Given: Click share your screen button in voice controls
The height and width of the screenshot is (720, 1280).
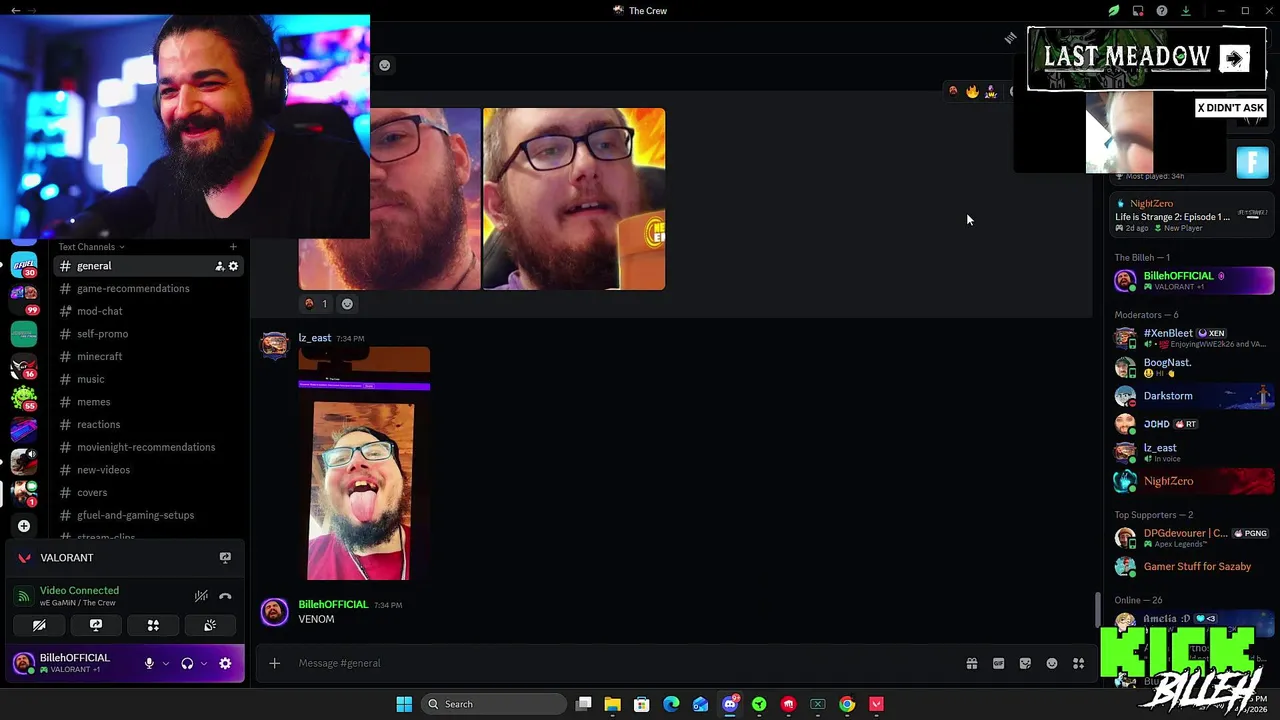Looking at the screenshot, I should [x=96, y=625].
